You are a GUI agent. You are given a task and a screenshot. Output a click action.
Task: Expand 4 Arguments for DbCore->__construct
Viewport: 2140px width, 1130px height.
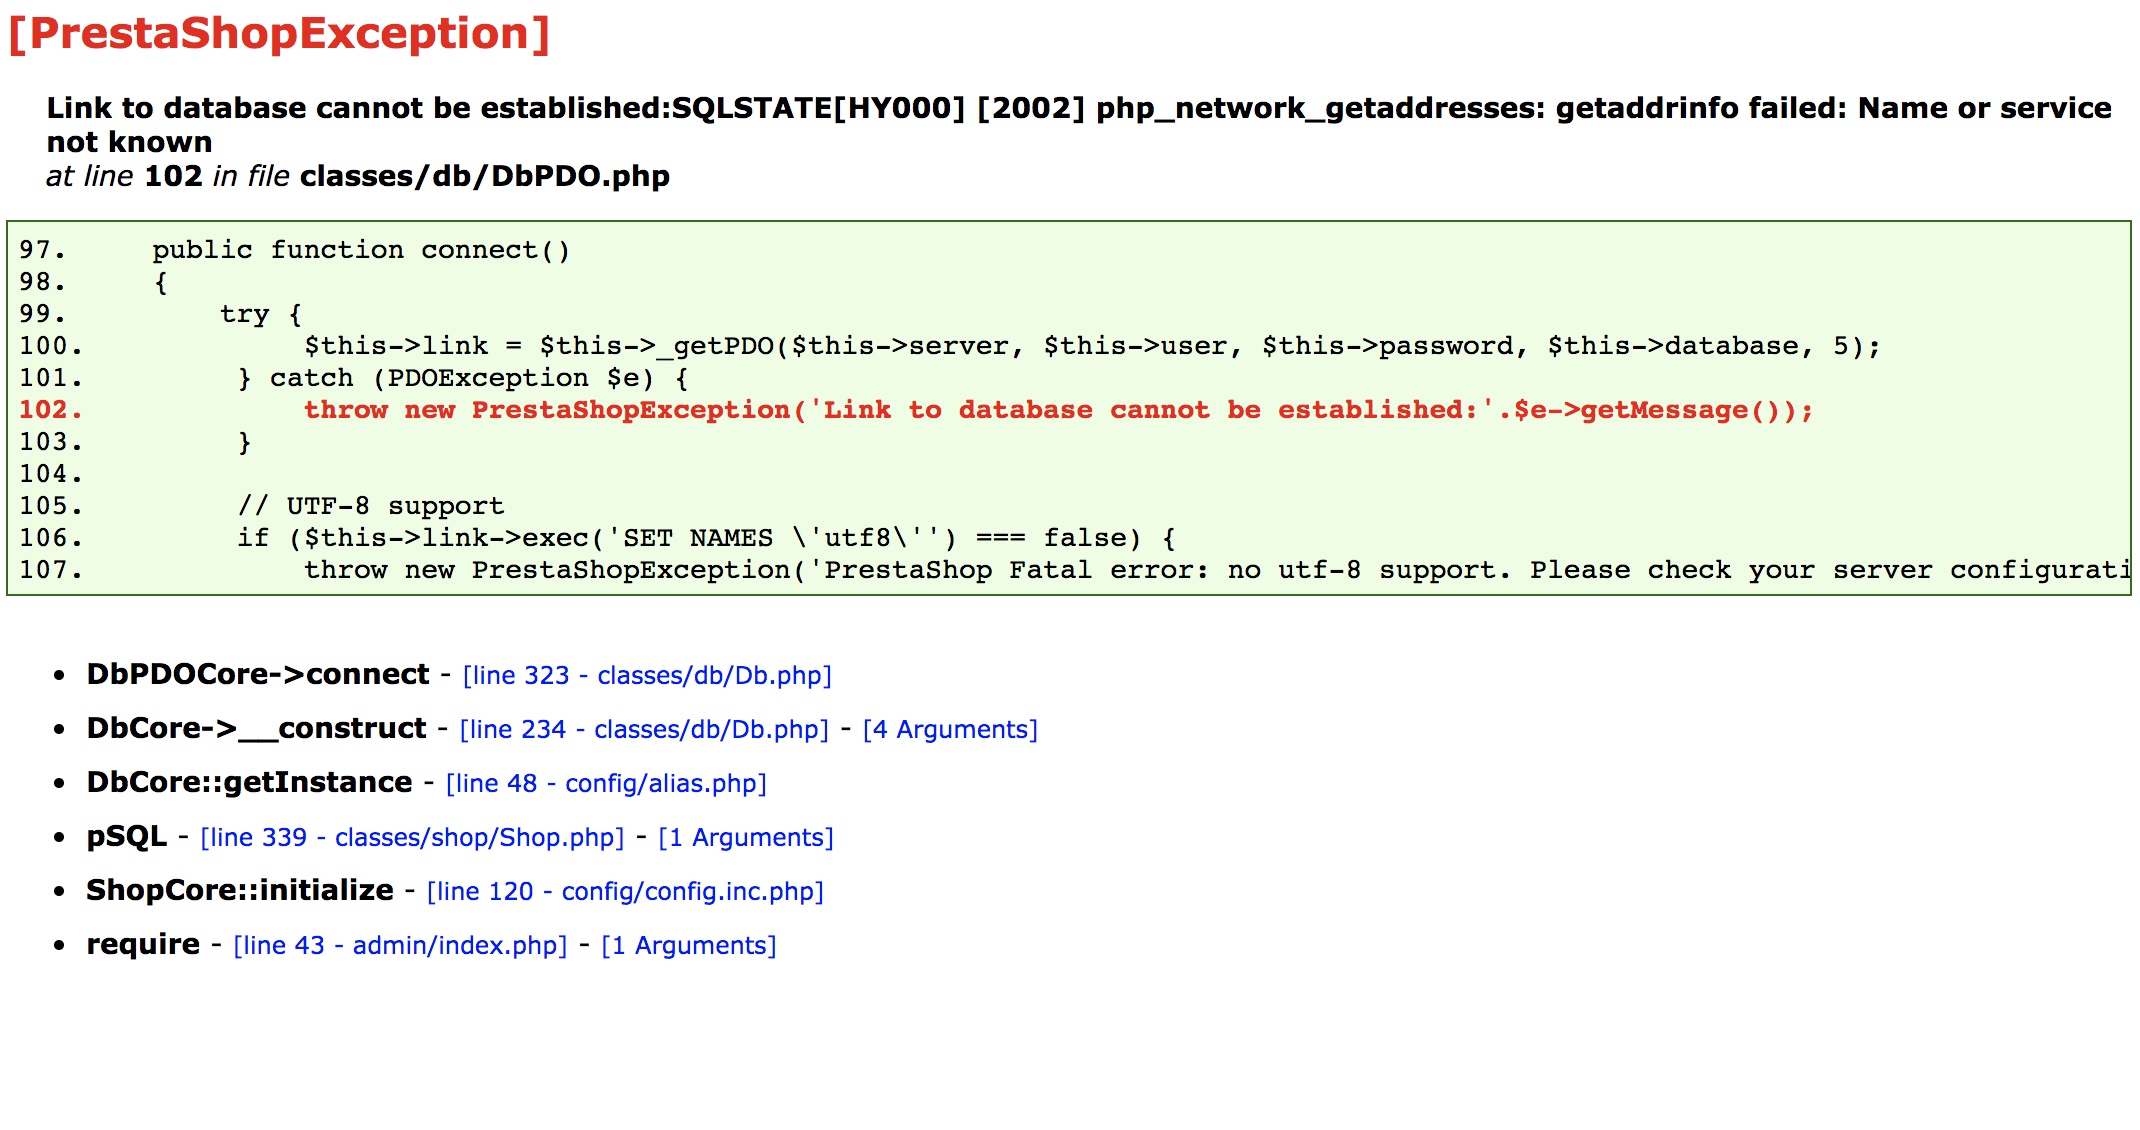tap(950, 730)
